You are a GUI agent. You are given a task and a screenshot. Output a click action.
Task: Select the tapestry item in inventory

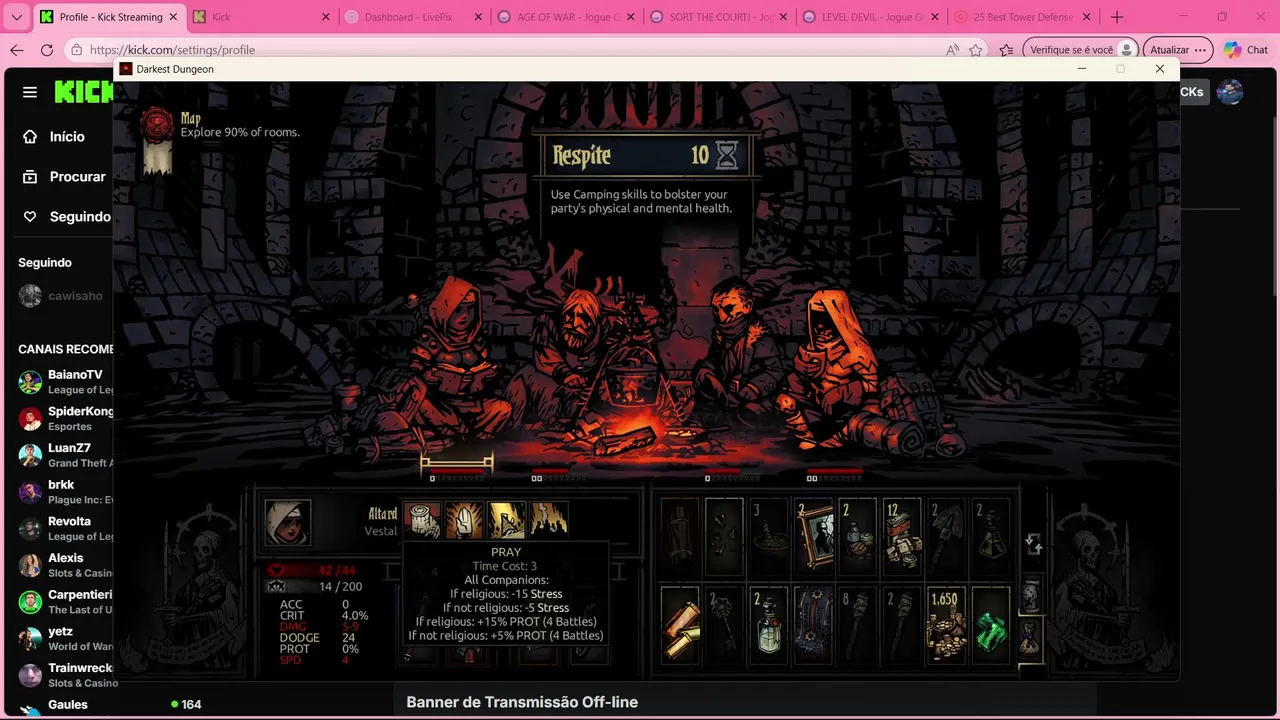pos(813,625)
